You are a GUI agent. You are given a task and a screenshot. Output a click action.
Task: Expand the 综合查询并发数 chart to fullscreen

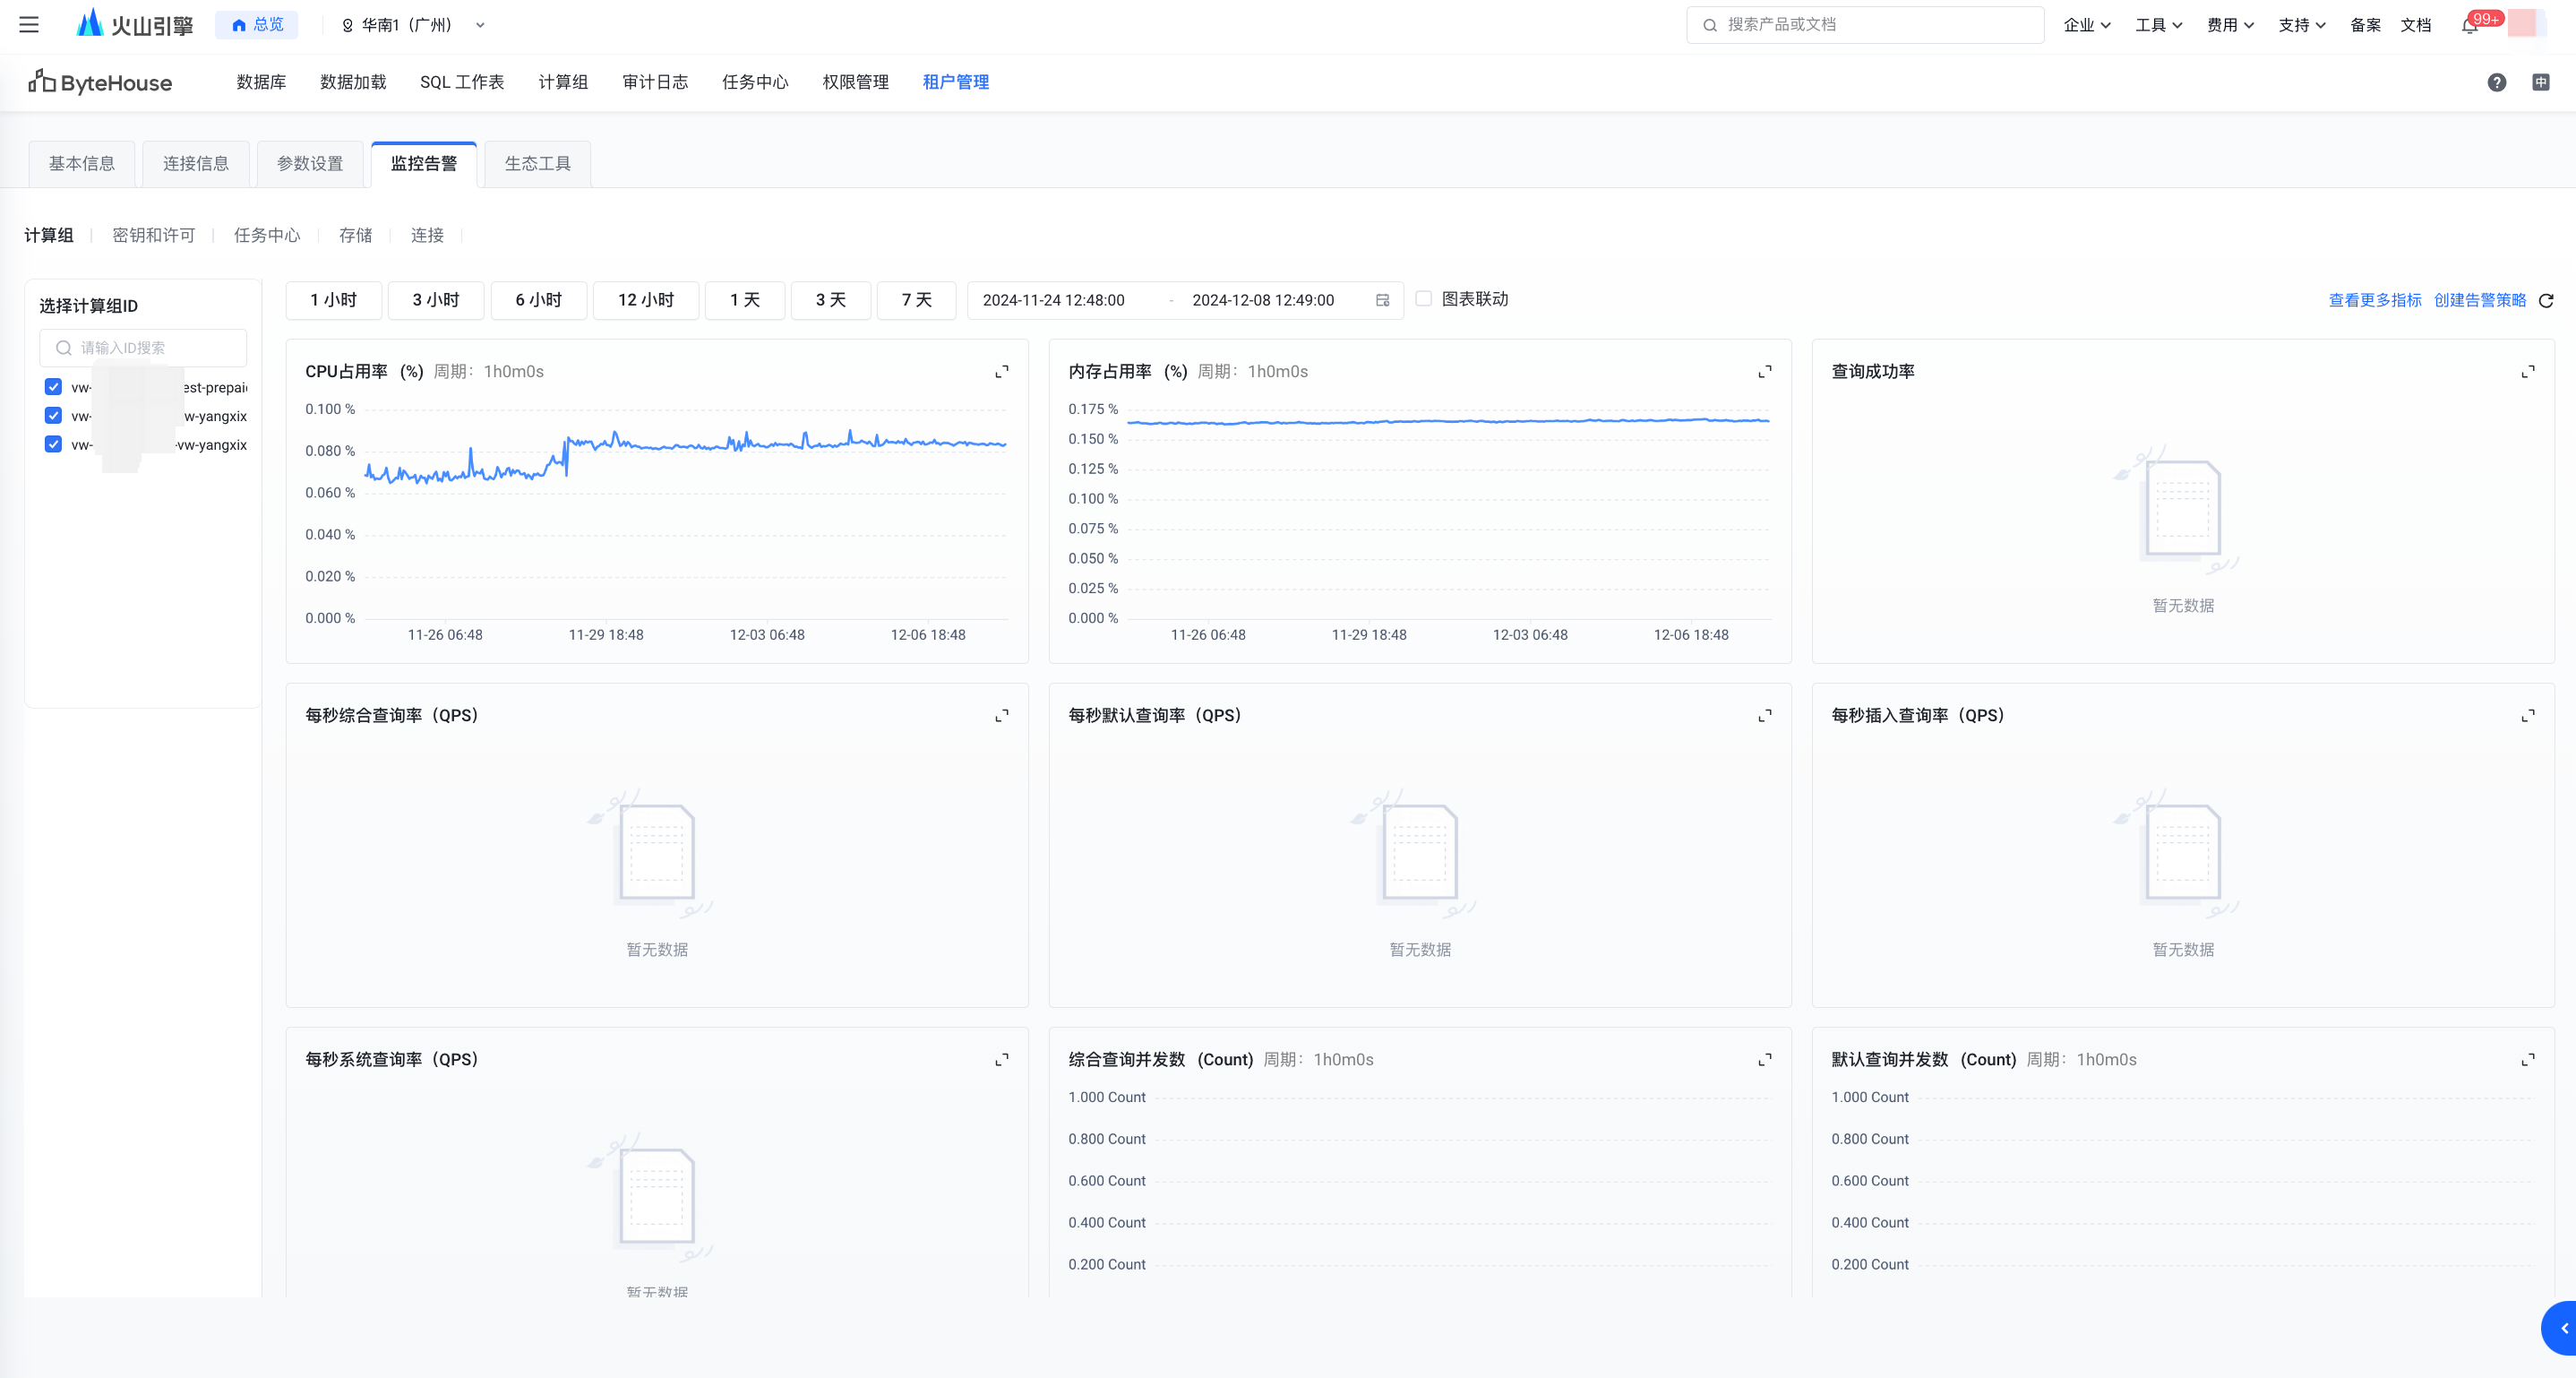[1764, 1060]
